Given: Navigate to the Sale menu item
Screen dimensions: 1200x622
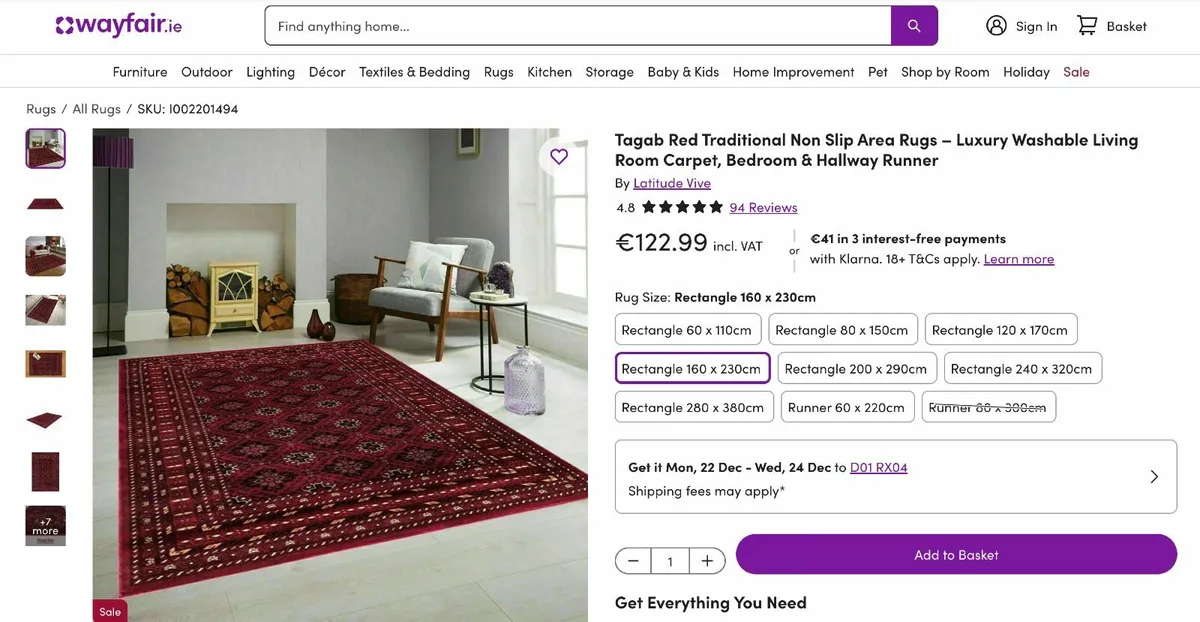Looking at the screenshot, I should click(x=1076, y=72).
